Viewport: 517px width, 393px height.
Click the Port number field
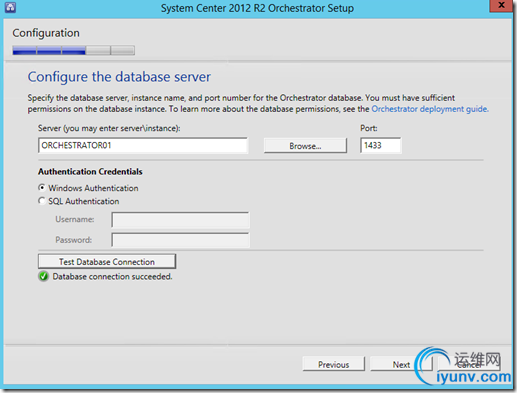point(381,145)
